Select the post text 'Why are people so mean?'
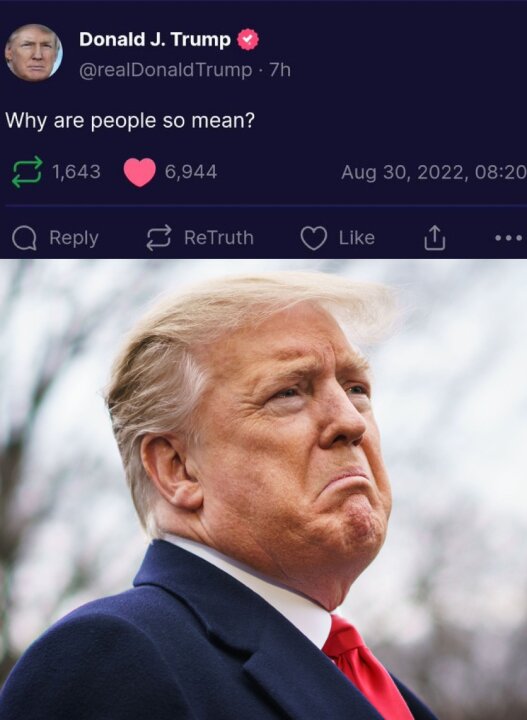Screen dimensions: 527x720 [x=130, y=121]
